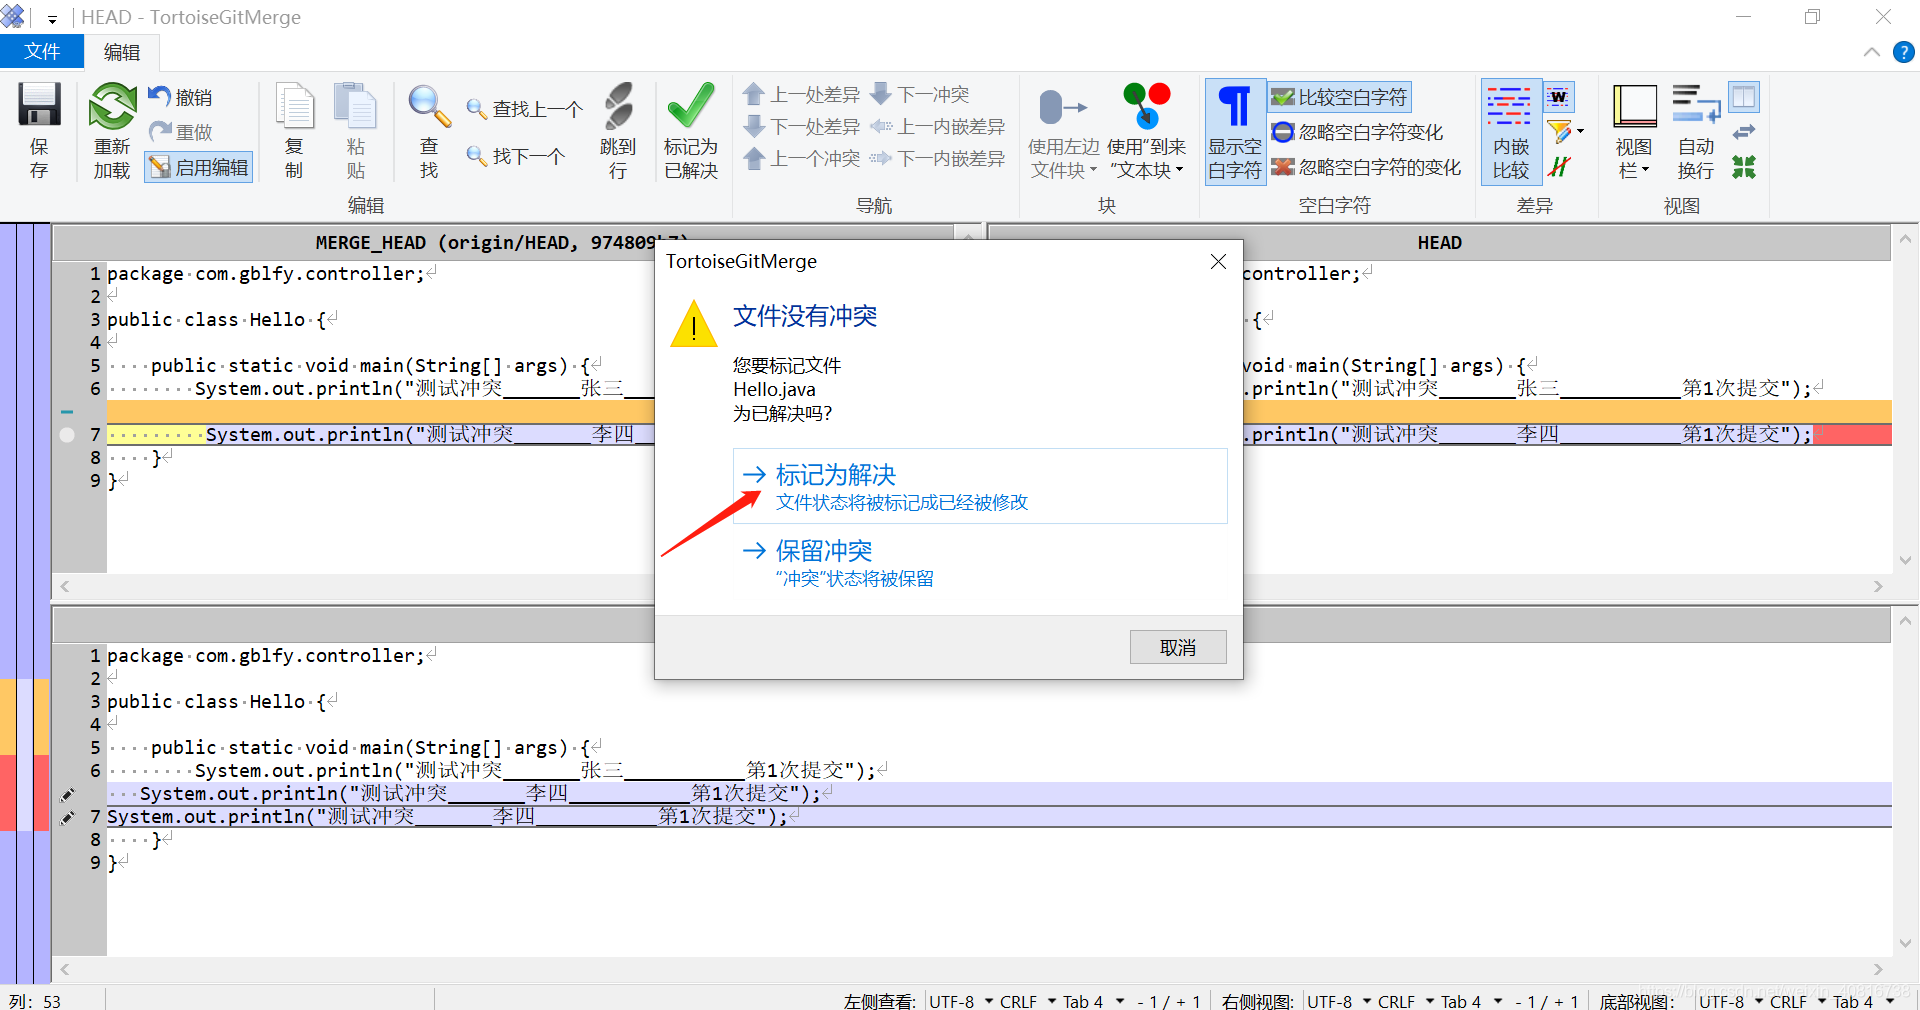Reload the file with the green arrows icon
Screen dimensions: 1920x1010
point(112,131)
